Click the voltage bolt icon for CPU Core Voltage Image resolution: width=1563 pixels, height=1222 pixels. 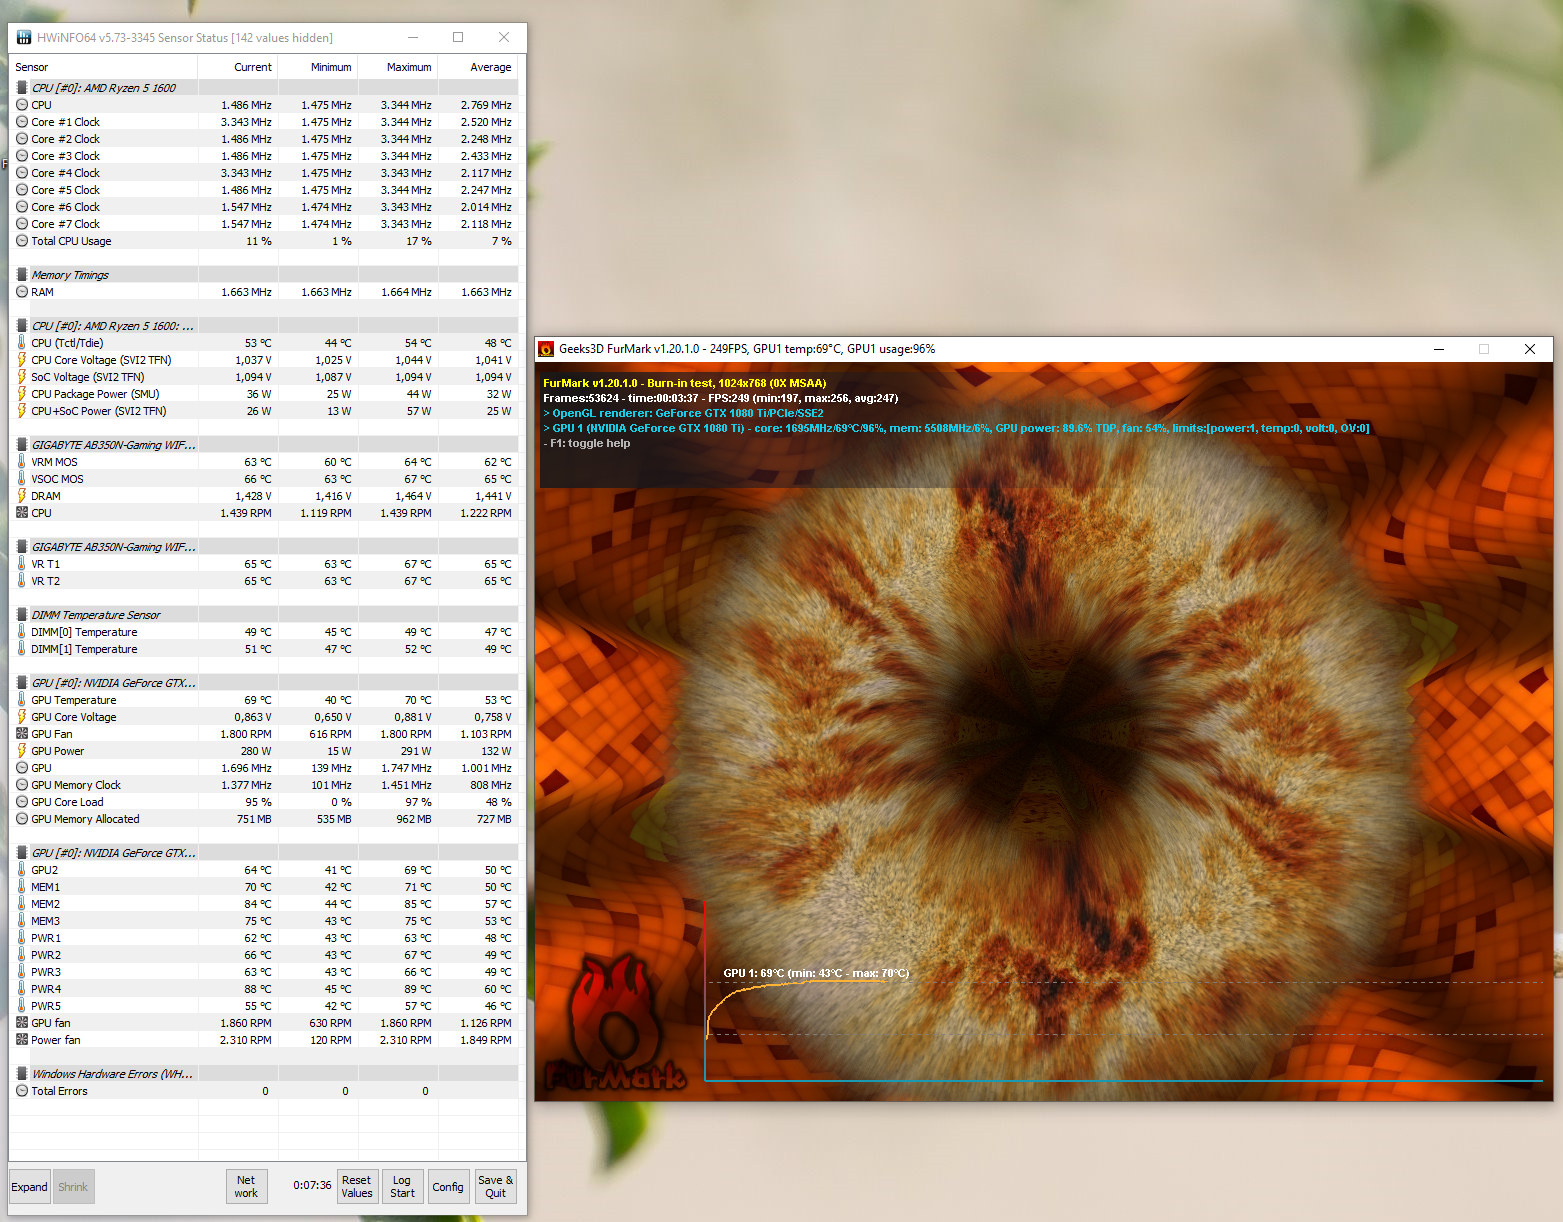pos(22,360)
